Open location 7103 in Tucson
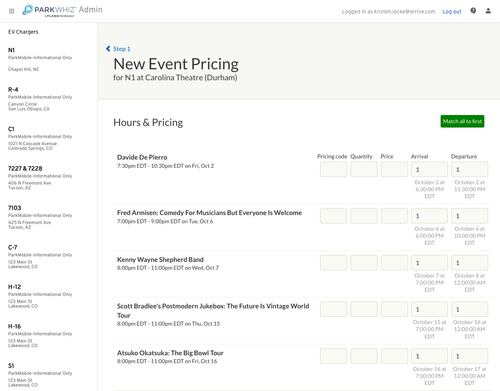The height and width of the screenshot is (391, 500). coord(40,217)
